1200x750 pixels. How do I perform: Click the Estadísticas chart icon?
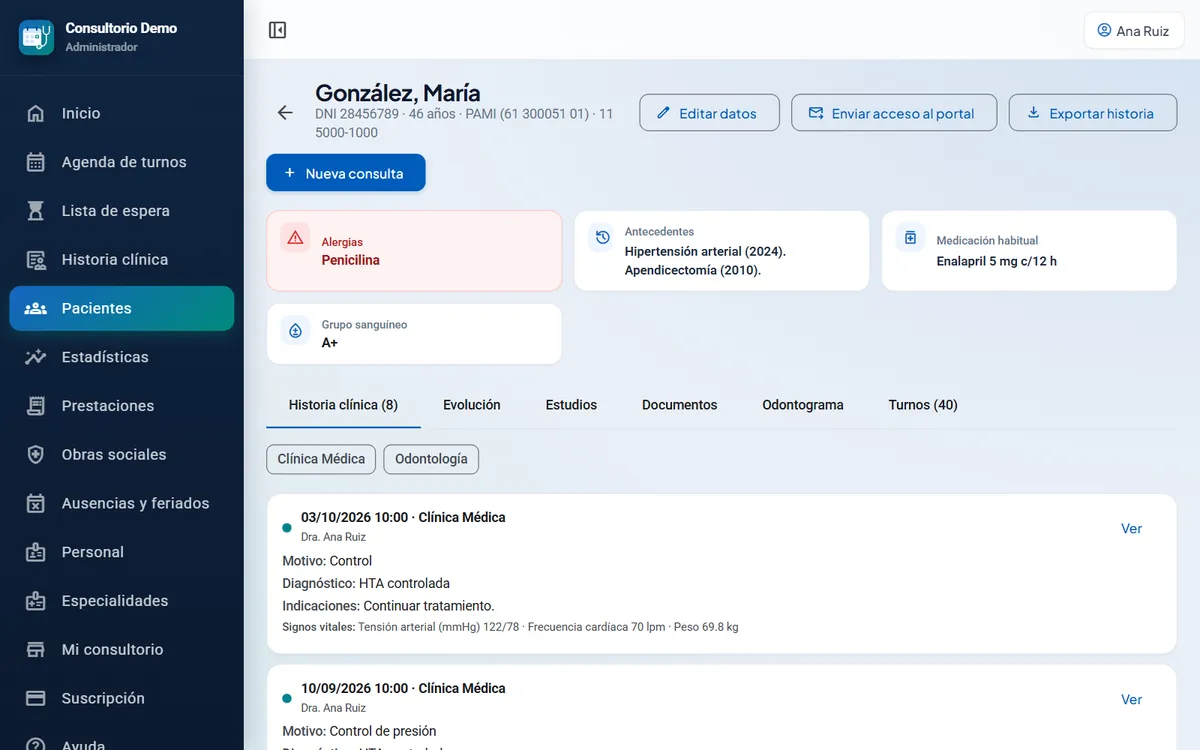36,357
